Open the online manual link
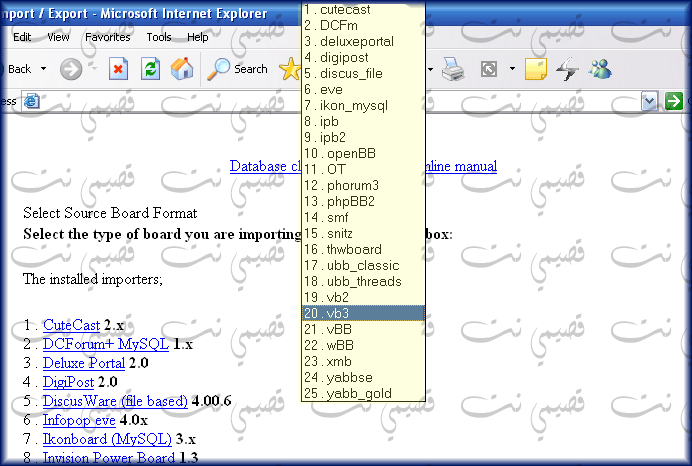Viewport: 692px width, 466px height. coord(461,166)
